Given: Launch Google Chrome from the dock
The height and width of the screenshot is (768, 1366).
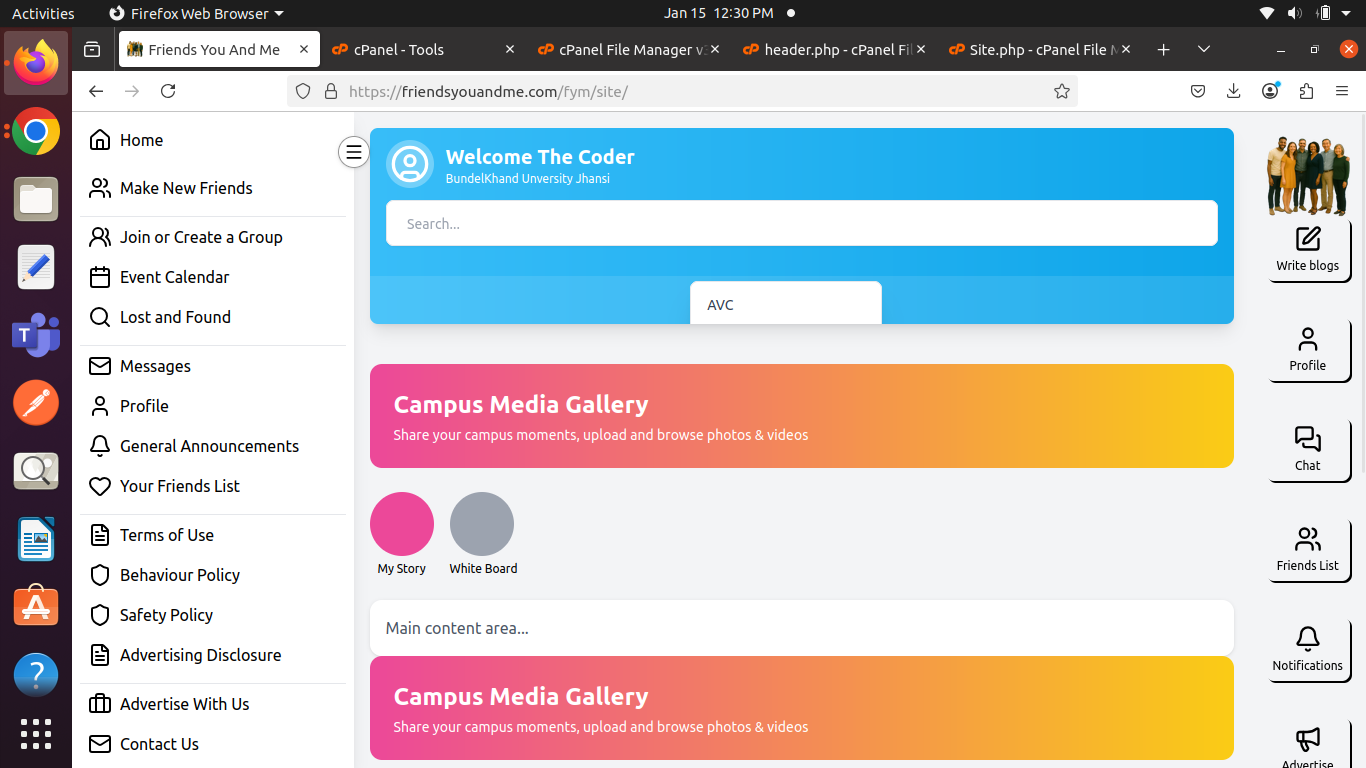Looking at the screenshot, I should click(x=36, y=131).
